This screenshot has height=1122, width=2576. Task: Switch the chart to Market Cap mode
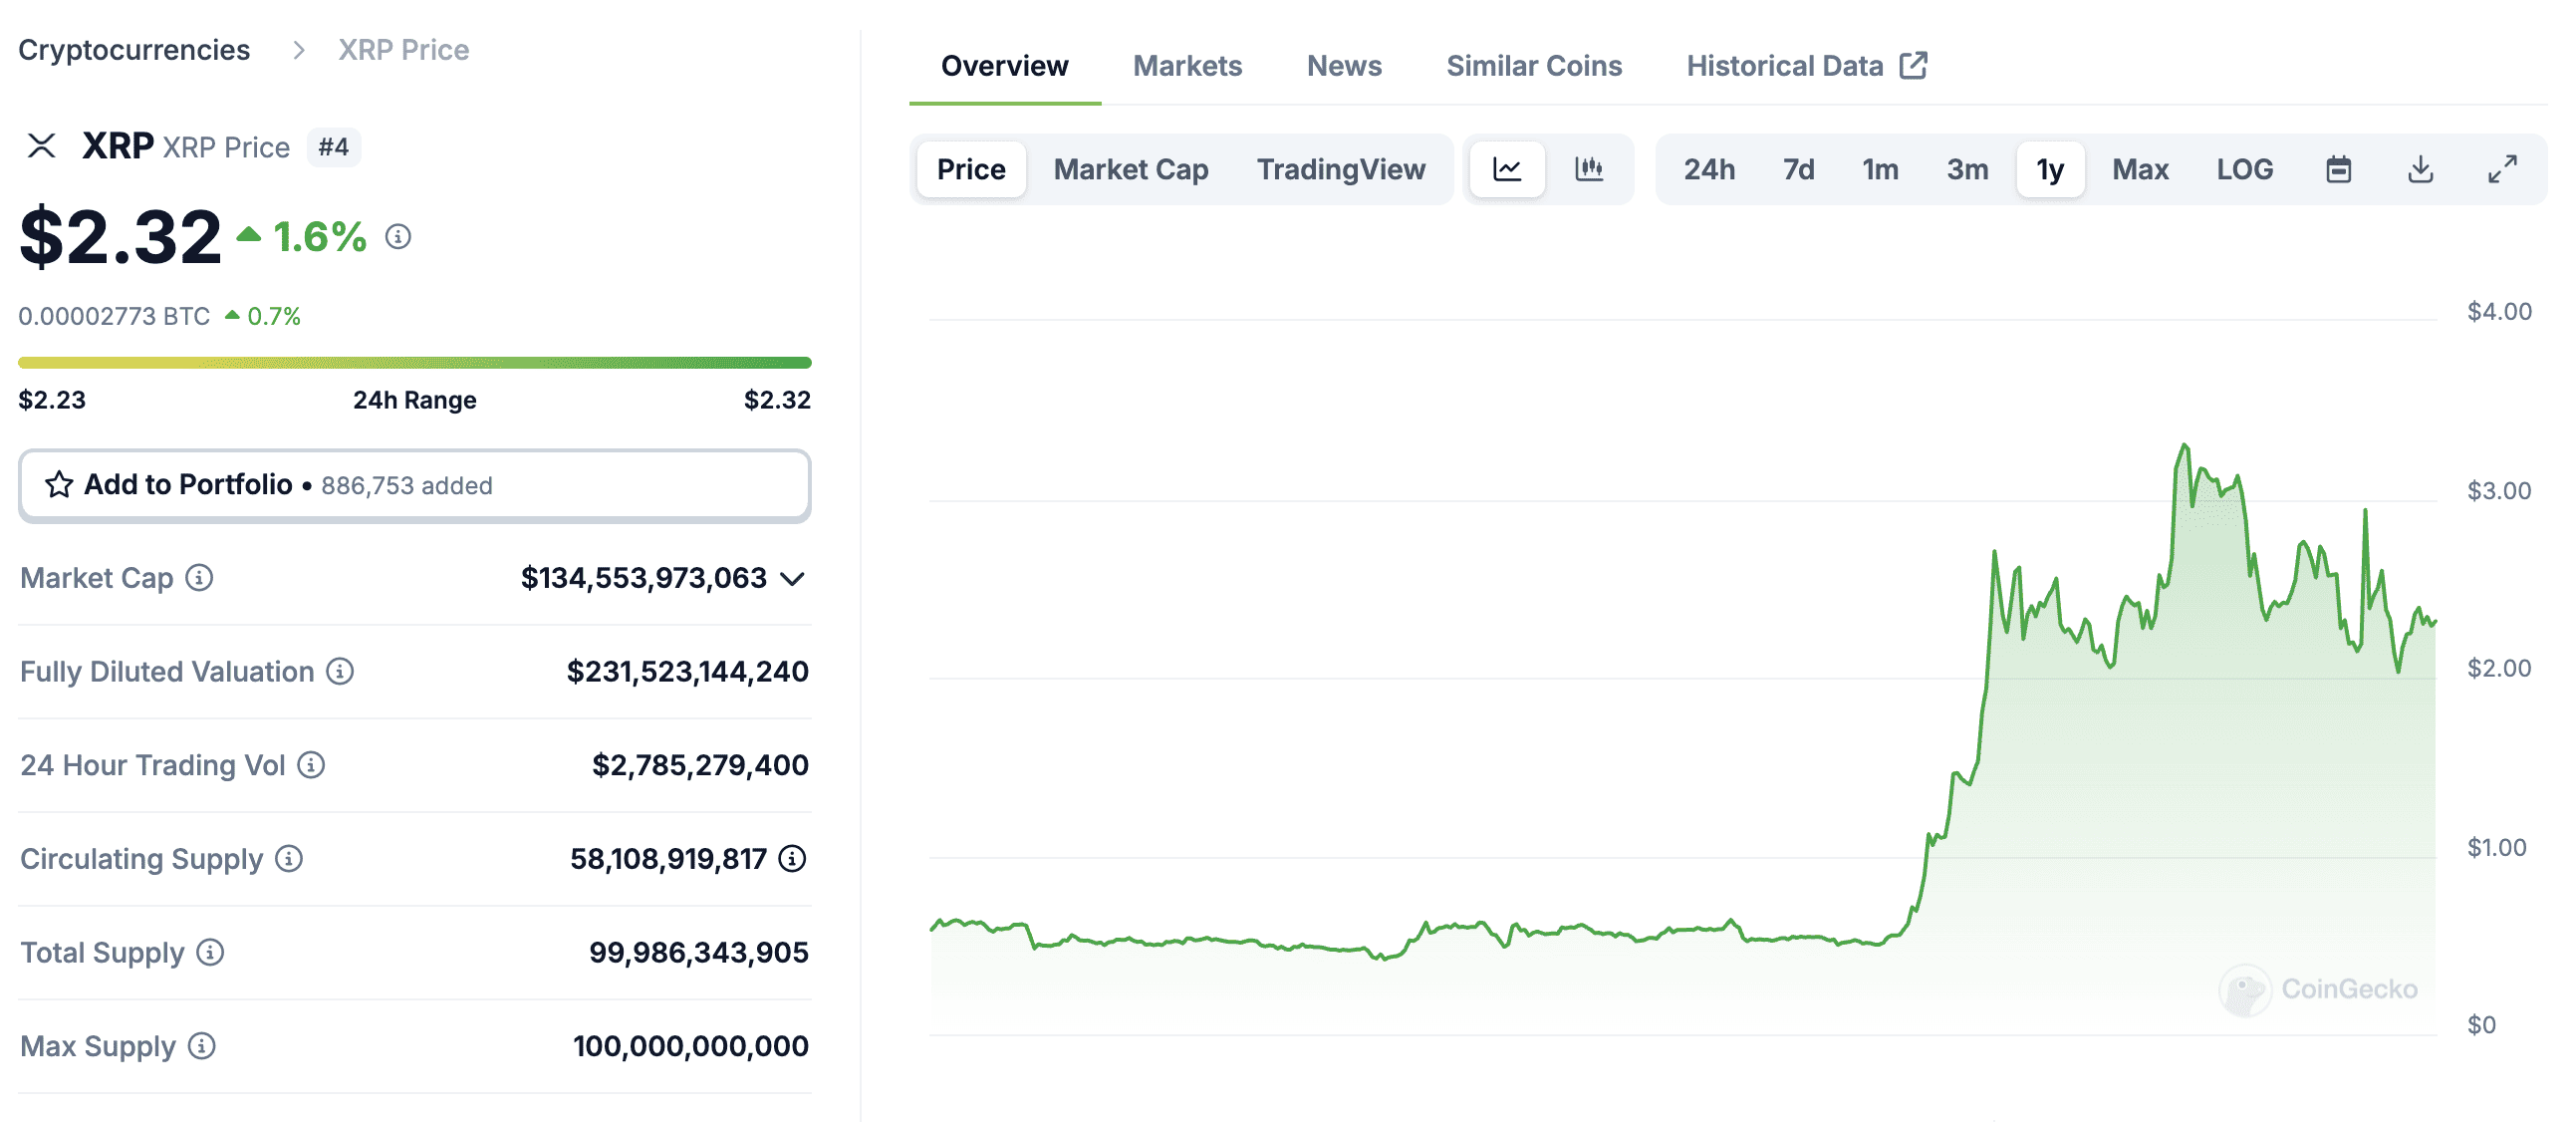coord(1130,169)
